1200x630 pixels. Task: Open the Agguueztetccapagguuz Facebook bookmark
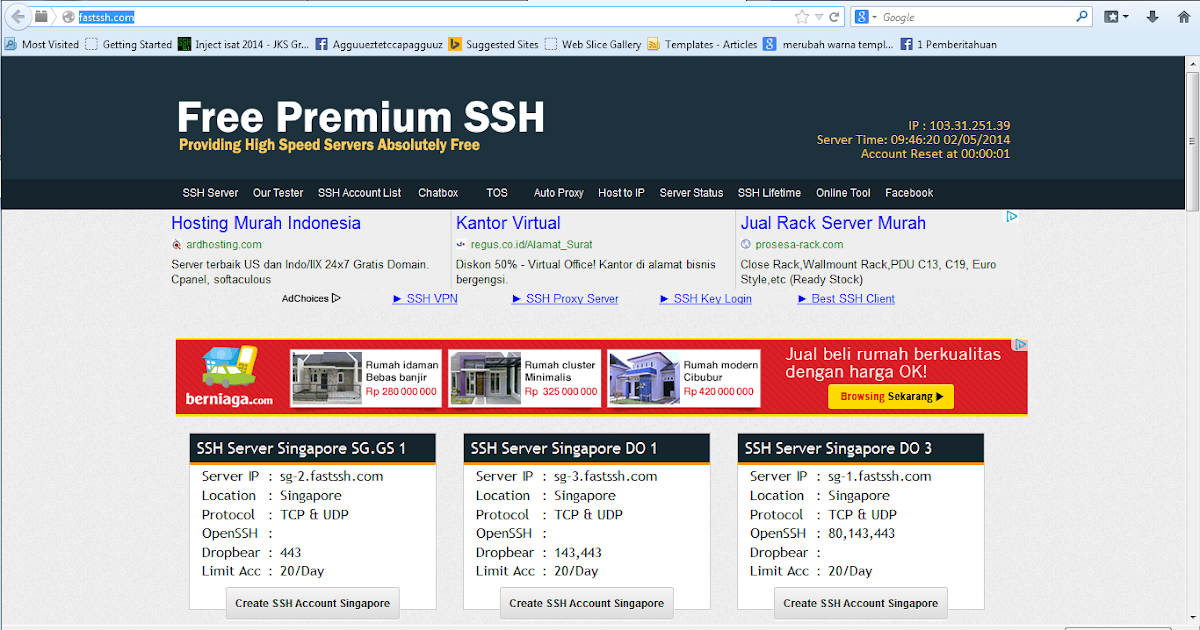378,44
